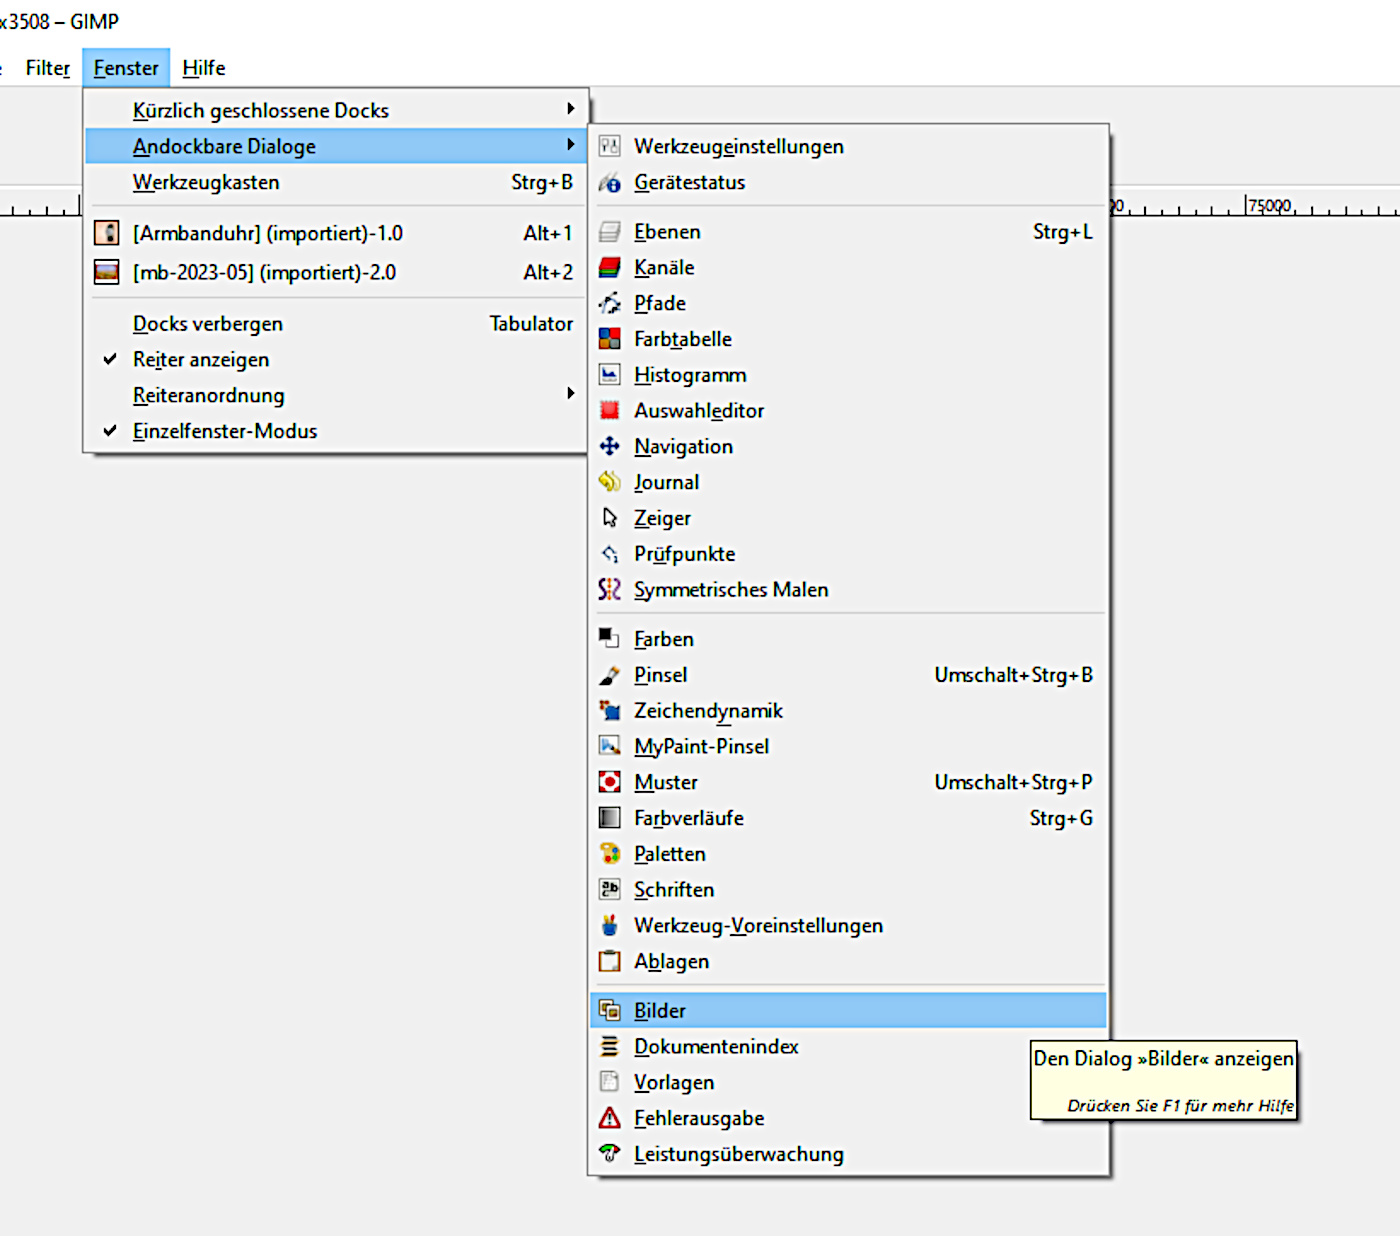Click the Schriften fonts icon

[609, 889]
